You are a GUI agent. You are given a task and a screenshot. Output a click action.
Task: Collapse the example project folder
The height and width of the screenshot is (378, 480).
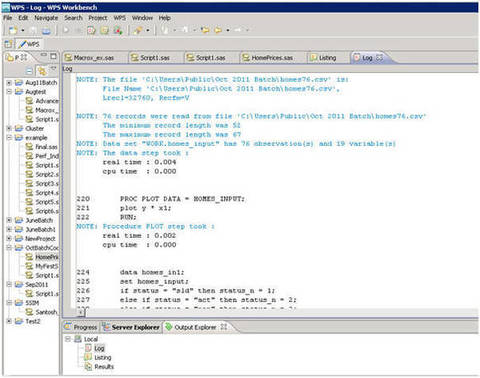pos(9,138)
